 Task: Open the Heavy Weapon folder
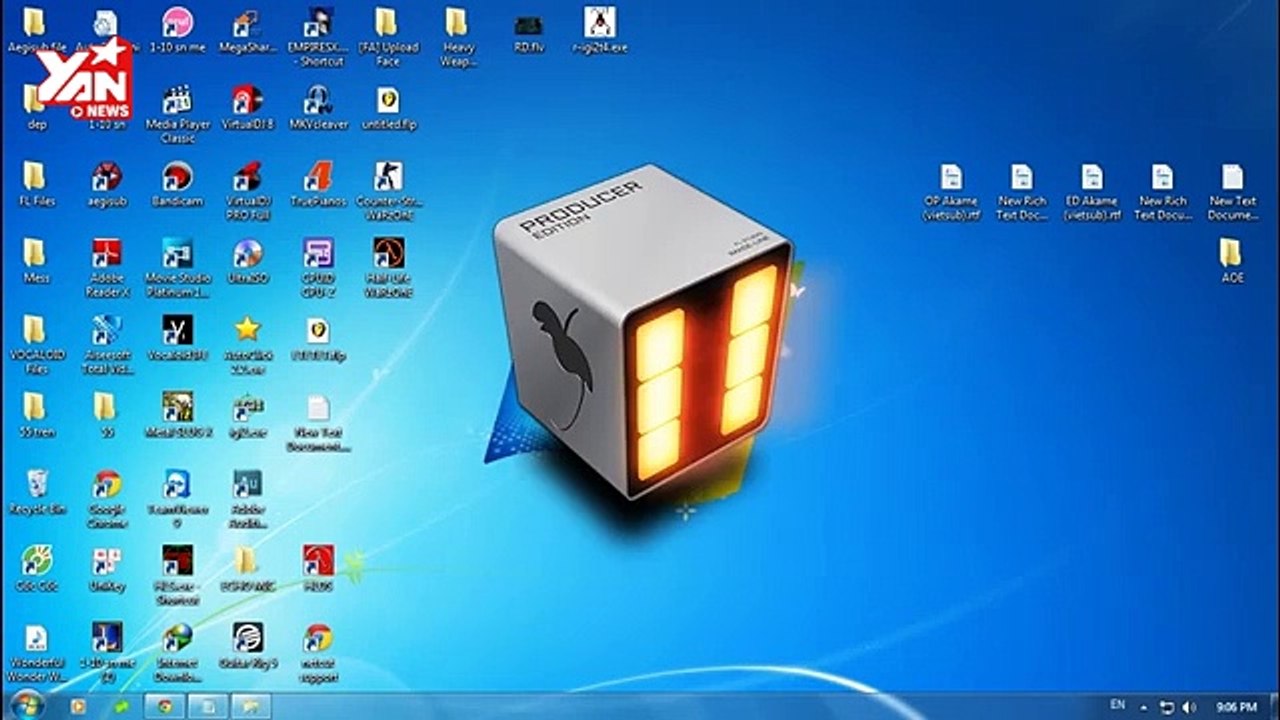[457, 38]
